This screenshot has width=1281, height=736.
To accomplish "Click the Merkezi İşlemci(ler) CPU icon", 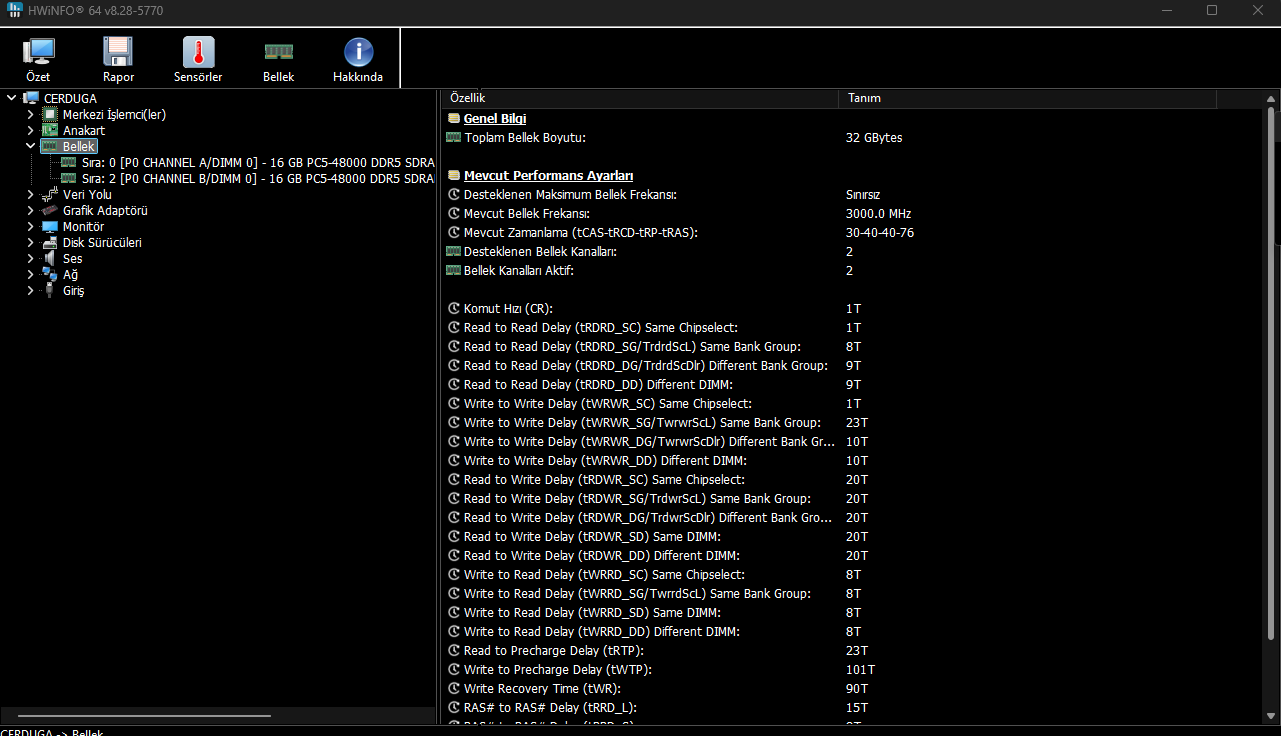I will [50, 114].
